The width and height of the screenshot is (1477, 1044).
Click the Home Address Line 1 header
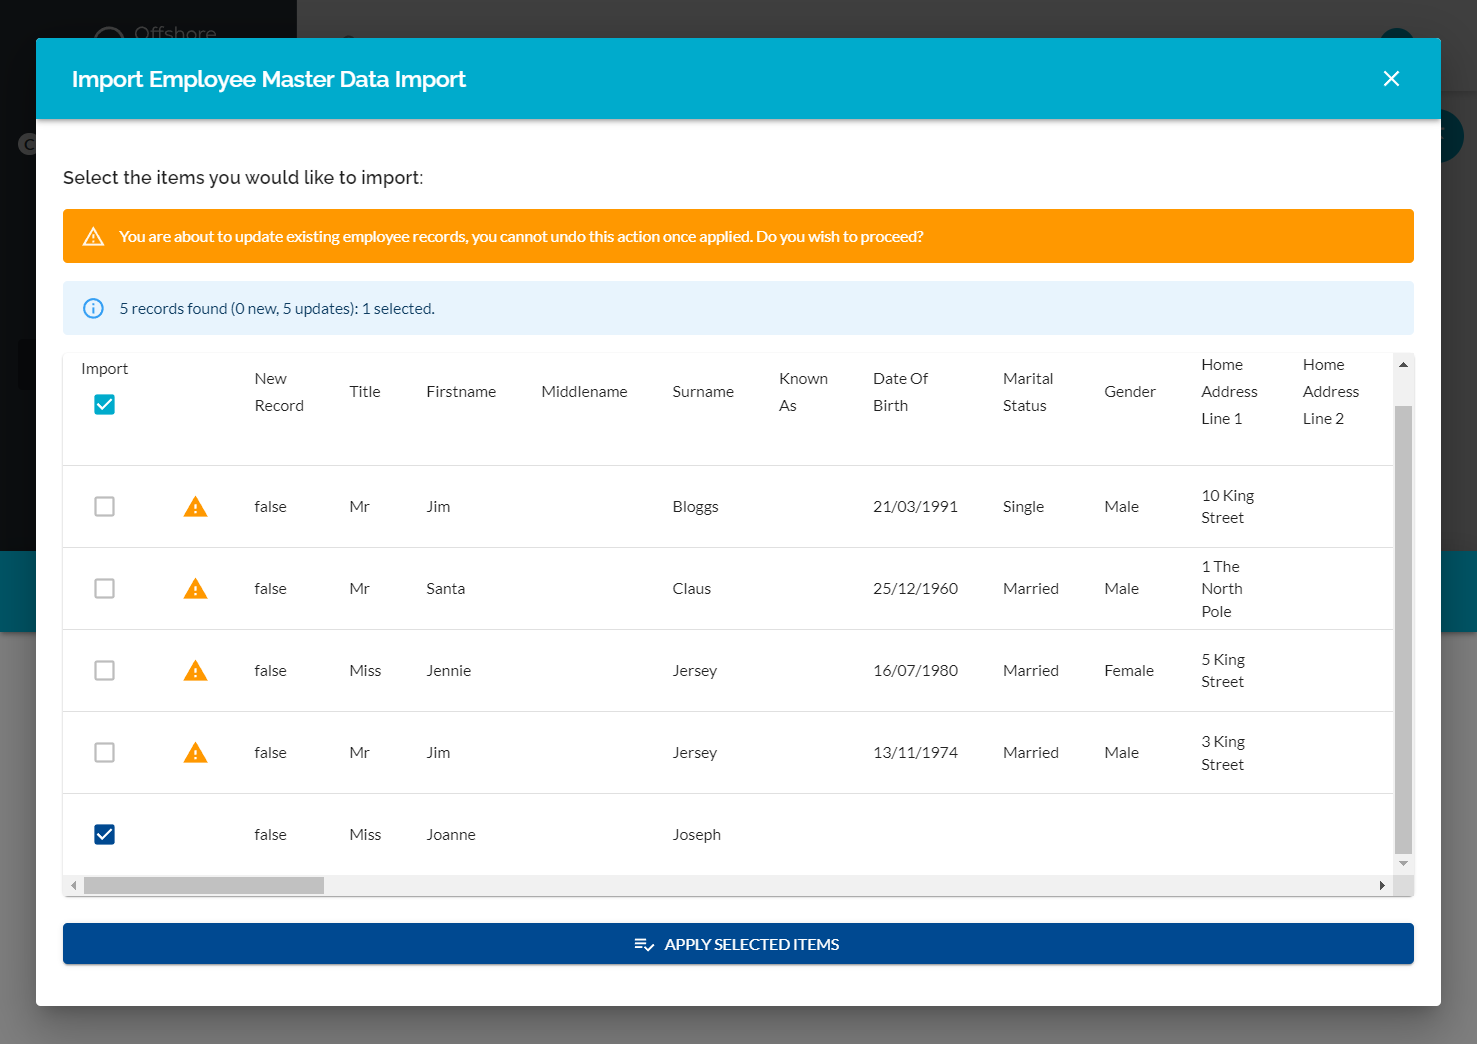pyautogui.click(x=1229, y=392)
